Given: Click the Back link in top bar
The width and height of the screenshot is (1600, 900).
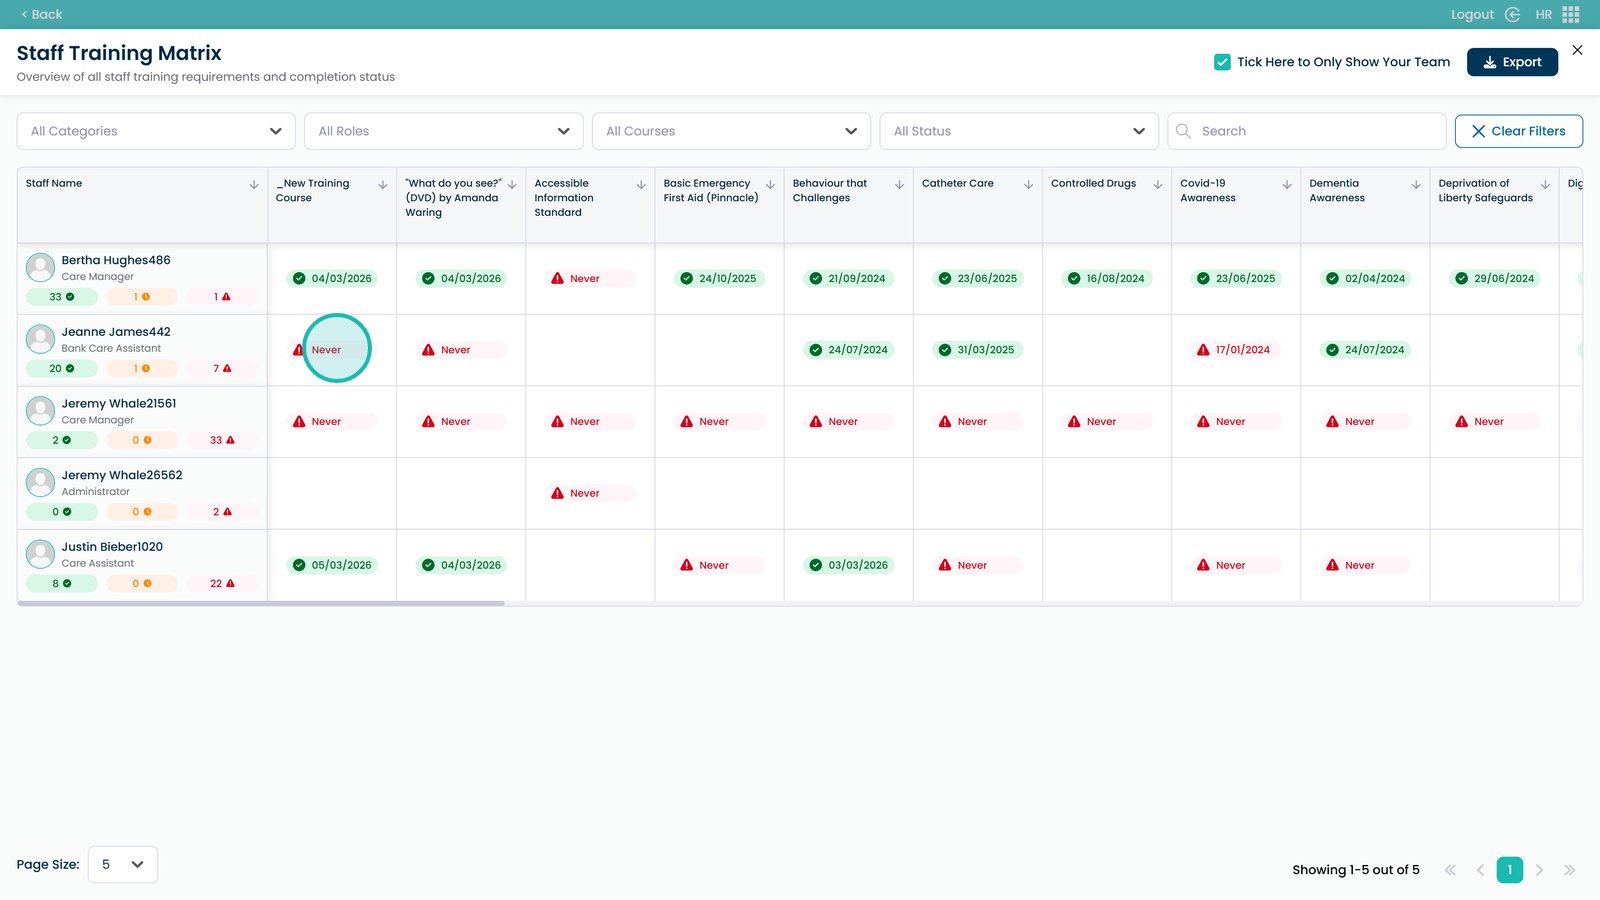Looking at the screenshot, I should coord(41,14).
